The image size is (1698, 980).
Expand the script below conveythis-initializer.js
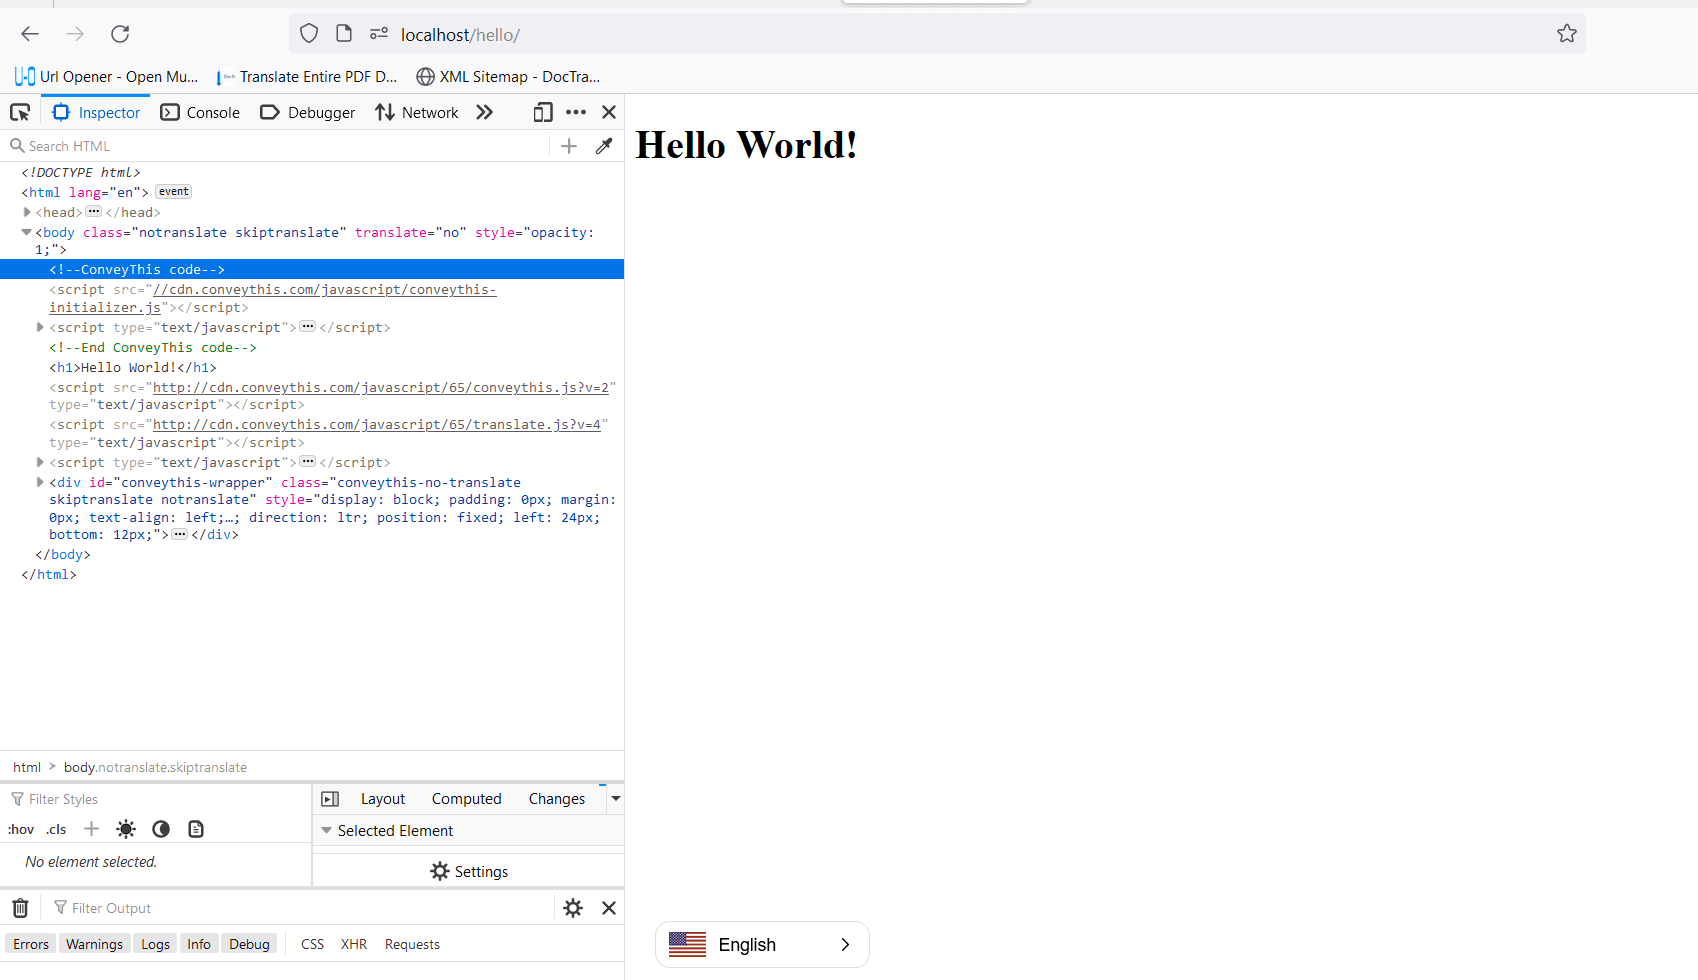pyautogui.click(x=40, y=327)
